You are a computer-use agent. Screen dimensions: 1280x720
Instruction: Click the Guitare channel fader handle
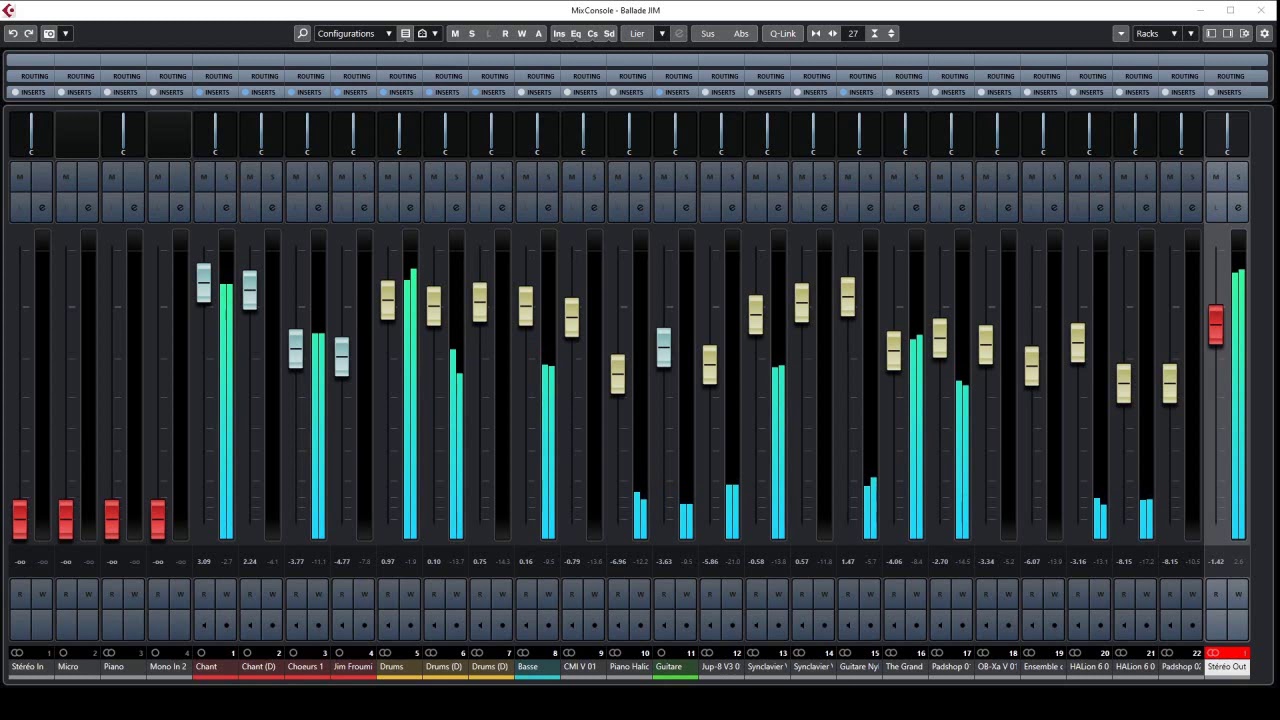tap(664, 348)
